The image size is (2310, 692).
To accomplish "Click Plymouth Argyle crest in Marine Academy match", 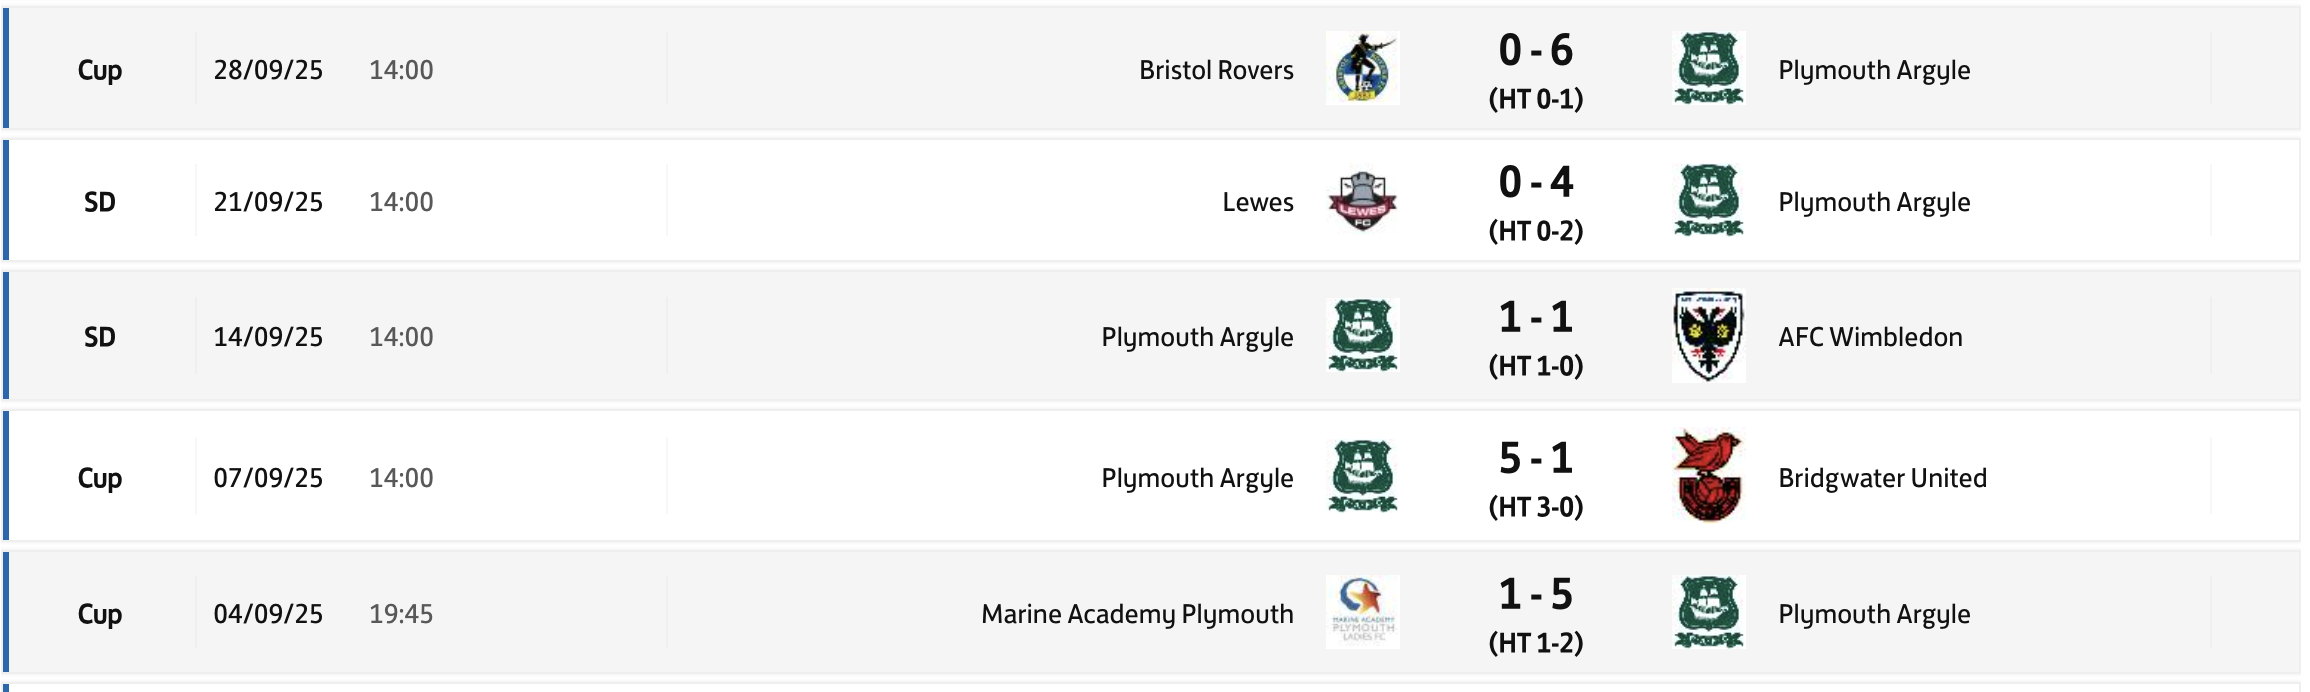I will (1708, 613).
